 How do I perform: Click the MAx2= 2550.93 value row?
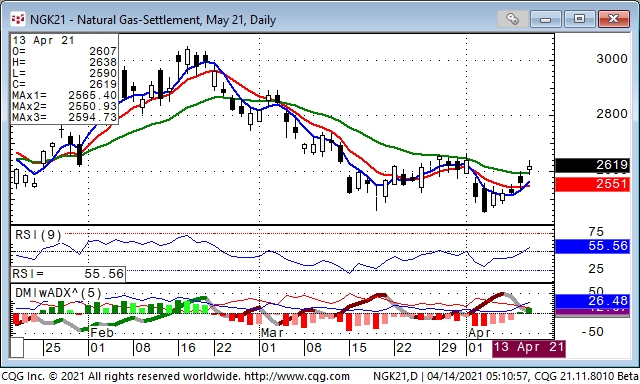pyautogui.click(x=64, y=107)
